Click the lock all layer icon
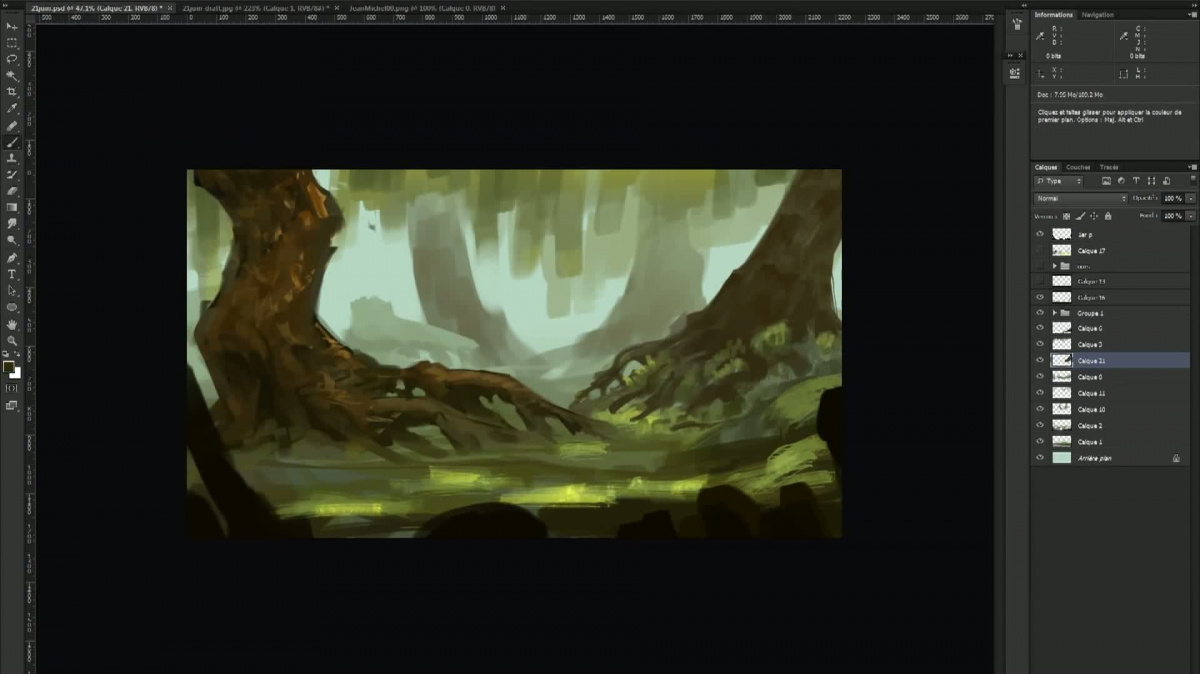The width and height of the screenshot is (1200, 674). 1108,215
